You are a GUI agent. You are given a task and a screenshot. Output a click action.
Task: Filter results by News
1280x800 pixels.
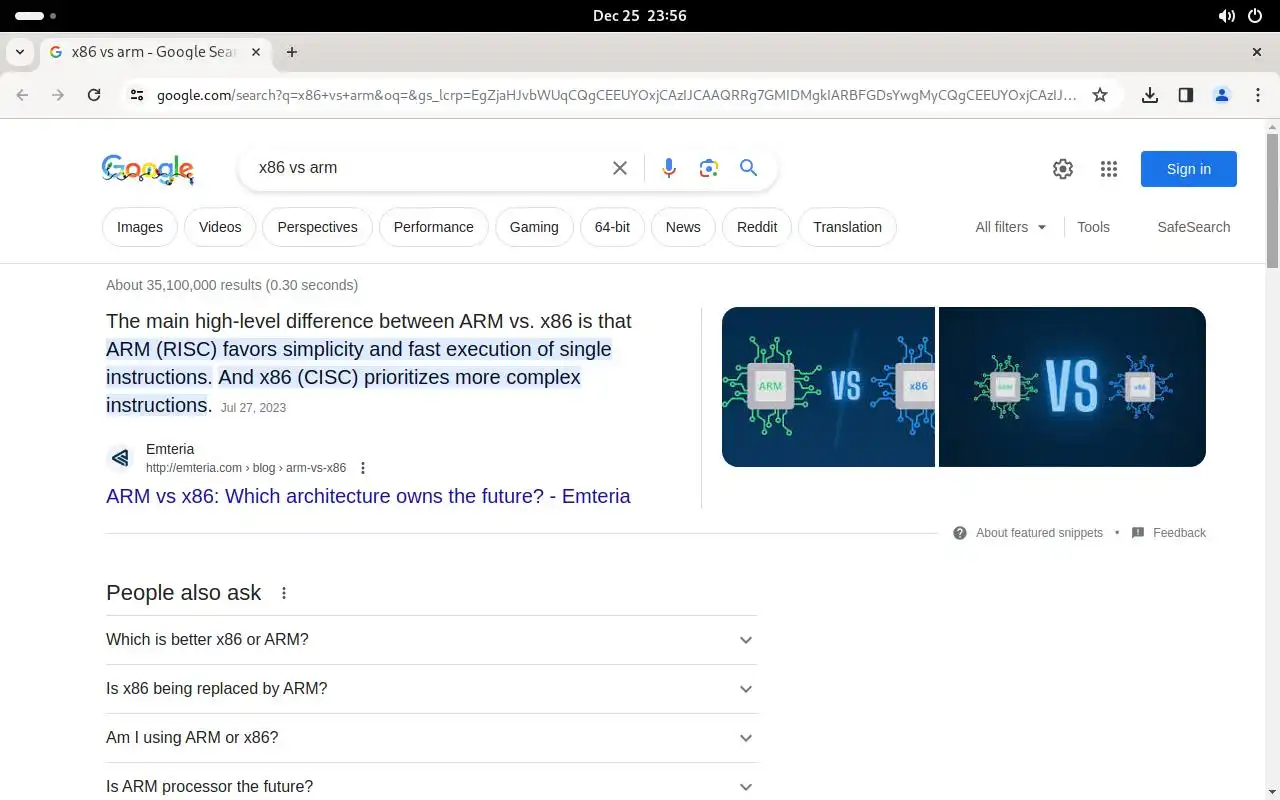point(683,227)
